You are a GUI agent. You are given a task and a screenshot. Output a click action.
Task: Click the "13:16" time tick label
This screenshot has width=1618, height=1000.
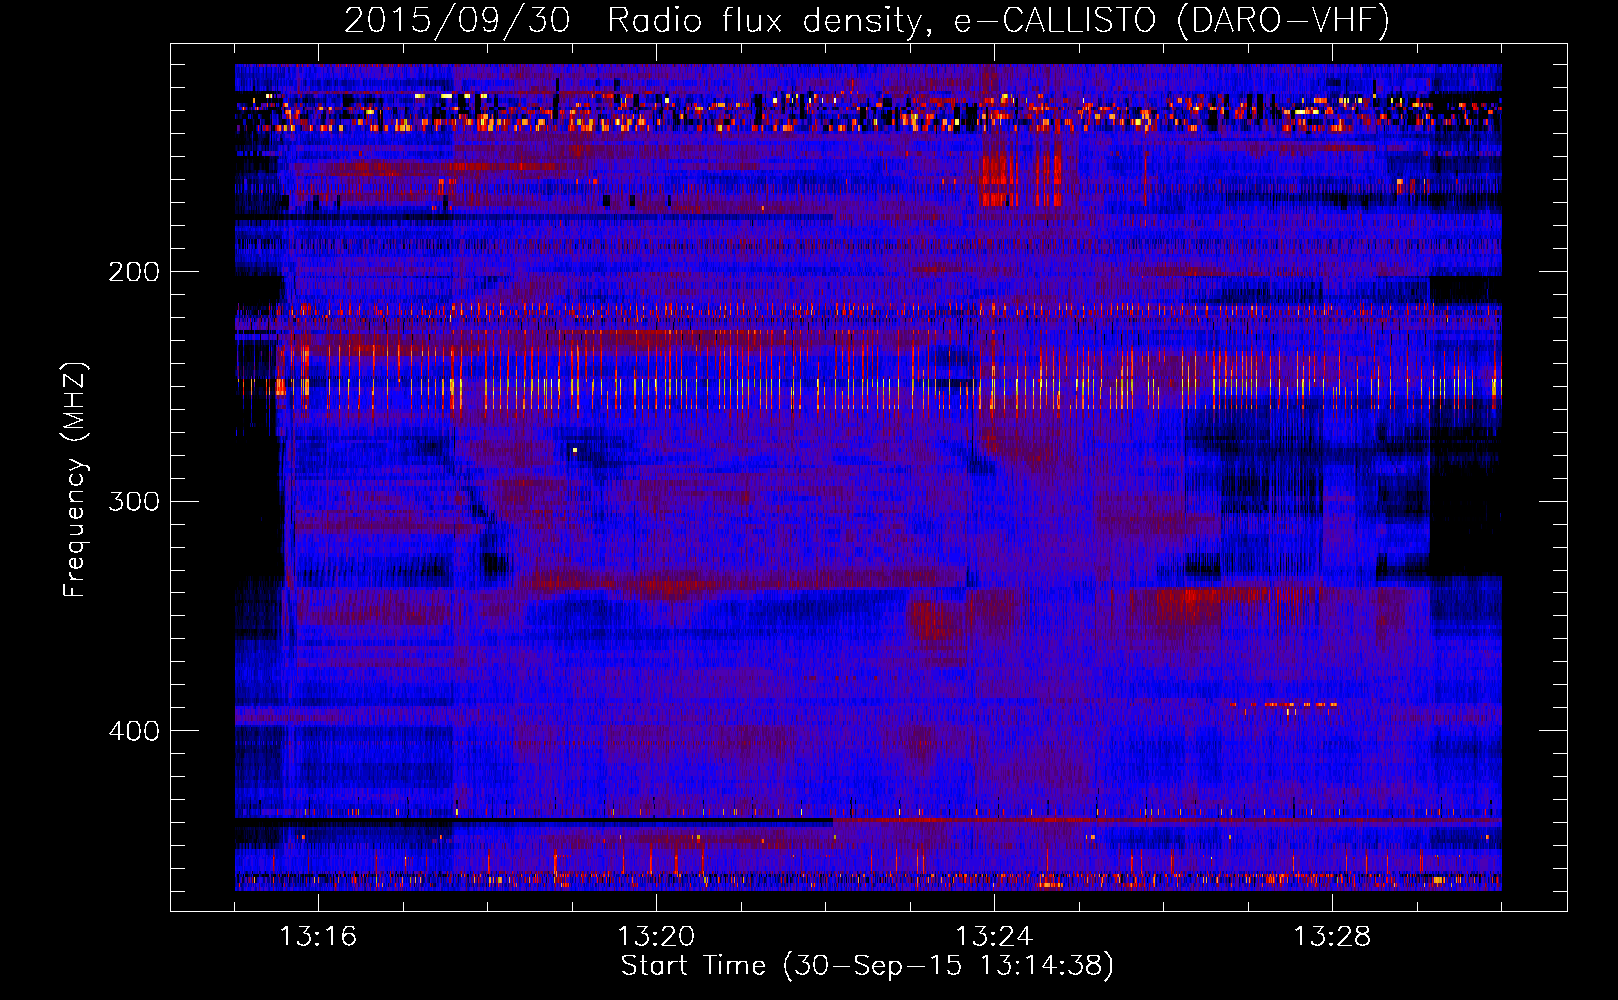(318, 936)
